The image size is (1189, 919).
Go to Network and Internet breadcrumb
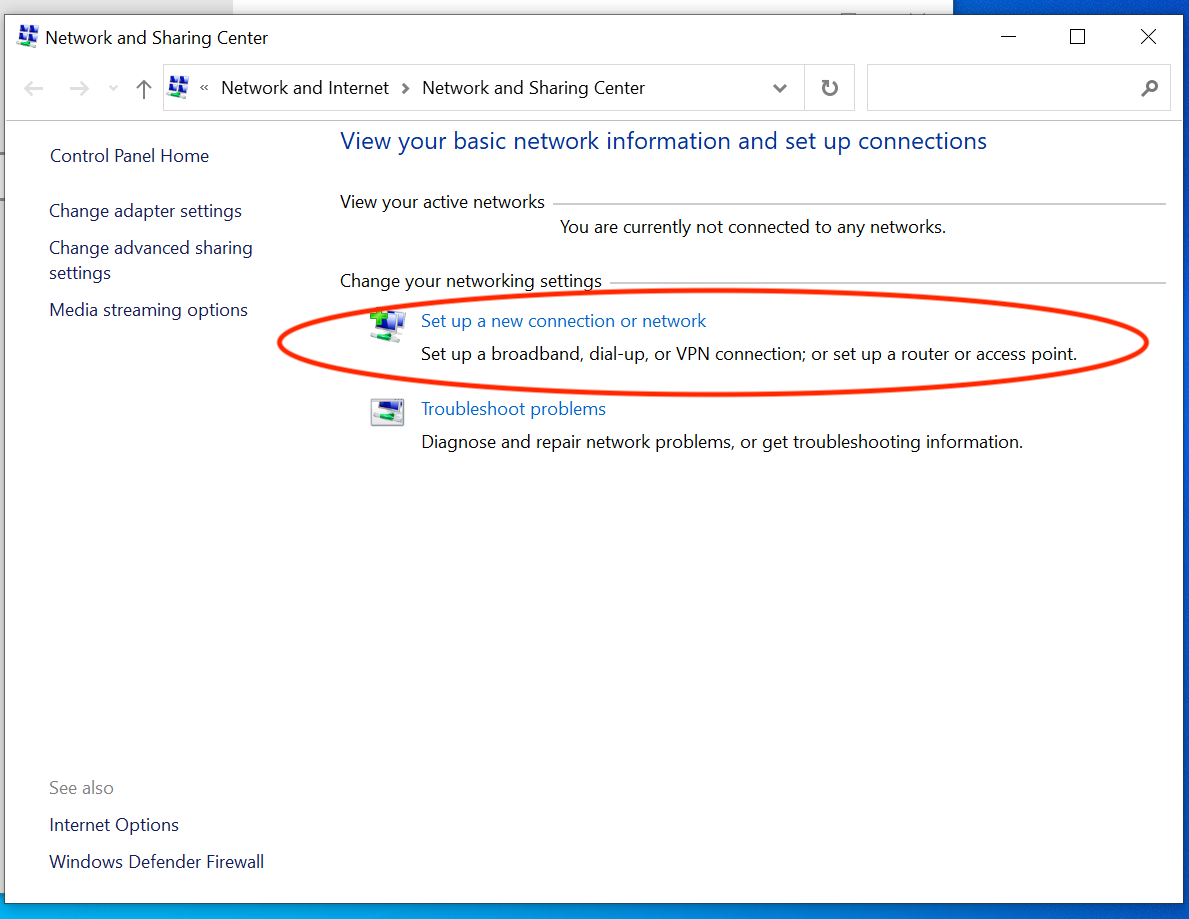[x=304, y=88]
